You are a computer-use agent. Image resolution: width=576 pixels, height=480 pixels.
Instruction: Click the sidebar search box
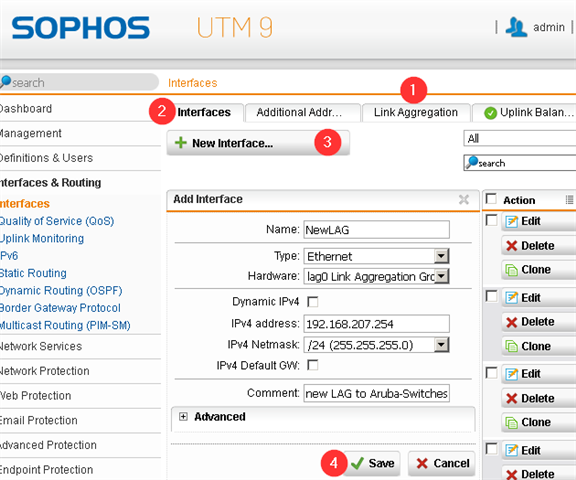(x=79, y=82)
